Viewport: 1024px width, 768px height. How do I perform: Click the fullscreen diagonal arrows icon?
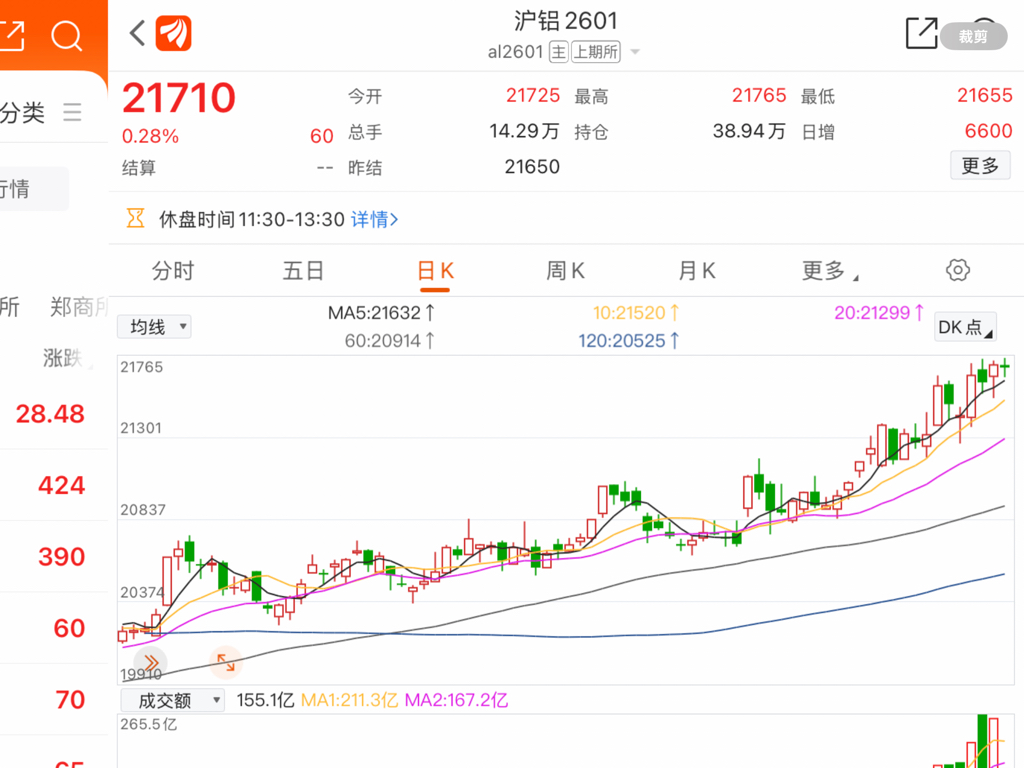pyautogui.click(x=226, y=661)
